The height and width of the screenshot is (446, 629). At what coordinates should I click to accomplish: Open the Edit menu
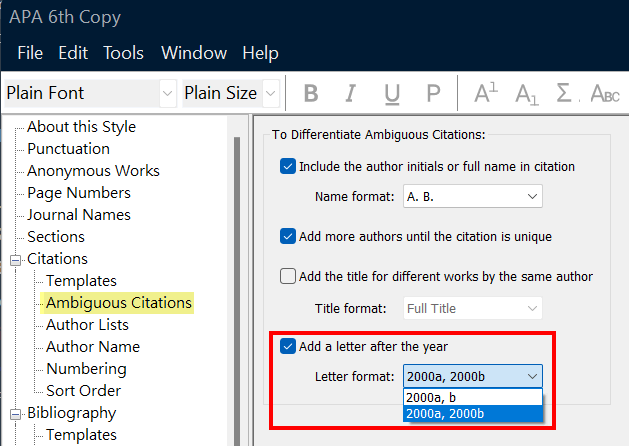point(73,53)
